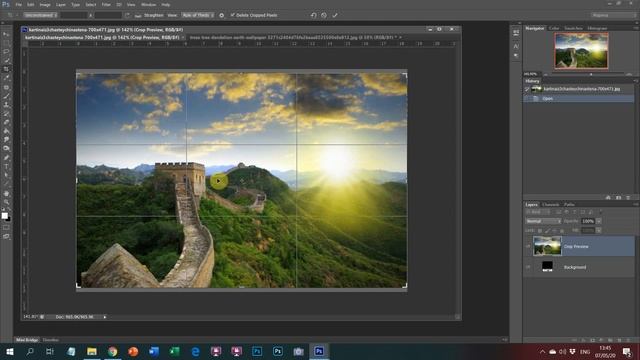Screen dimensions: 640x360
Task: Click the Photoshop Ps logo in the menu bar
Action: pyautogui.click(x=6, y=4)
